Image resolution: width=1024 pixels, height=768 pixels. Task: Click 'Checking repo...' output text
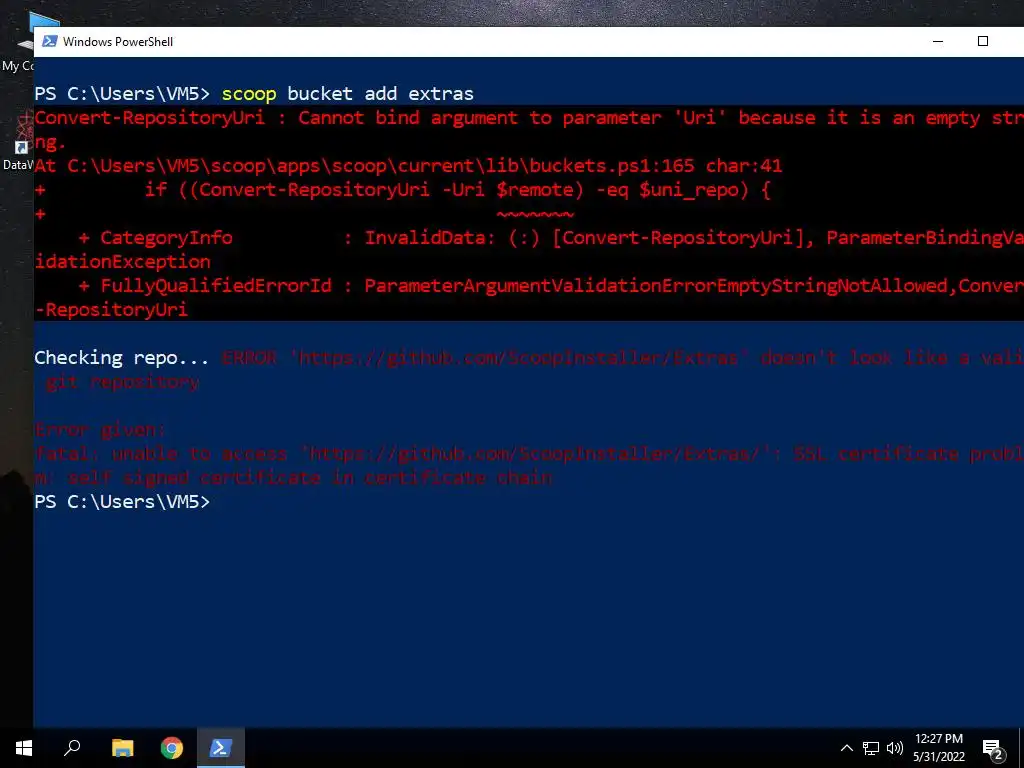[121, 357]
